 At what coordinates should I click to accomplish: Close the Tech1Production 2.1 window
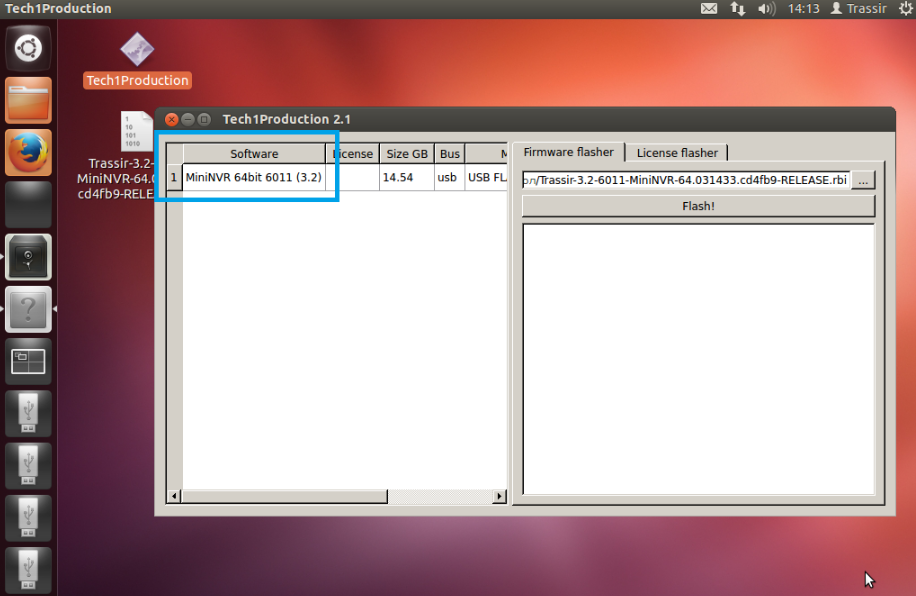point(171,119)
